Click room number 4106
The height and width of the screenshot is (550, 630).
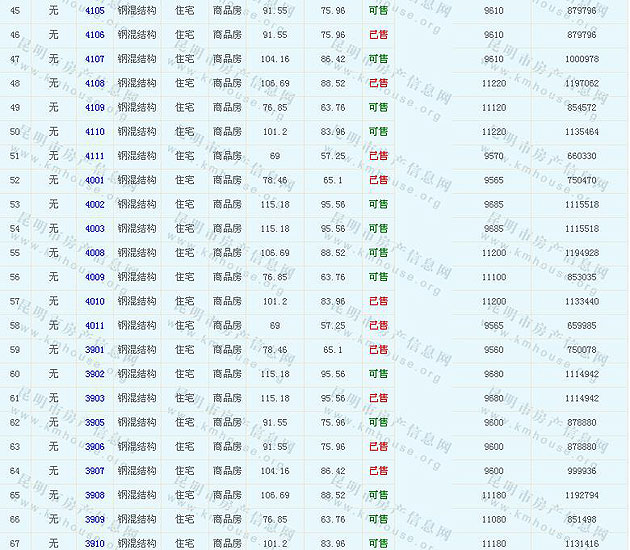point(95,35)
